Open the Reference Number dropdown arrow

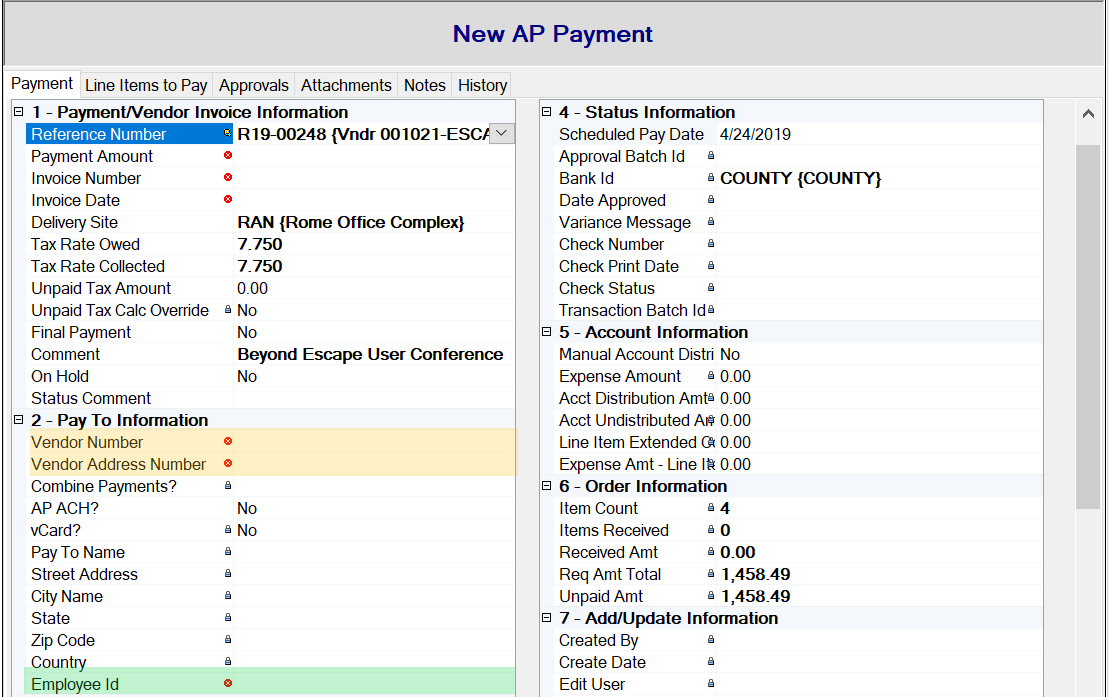(501, 134)
